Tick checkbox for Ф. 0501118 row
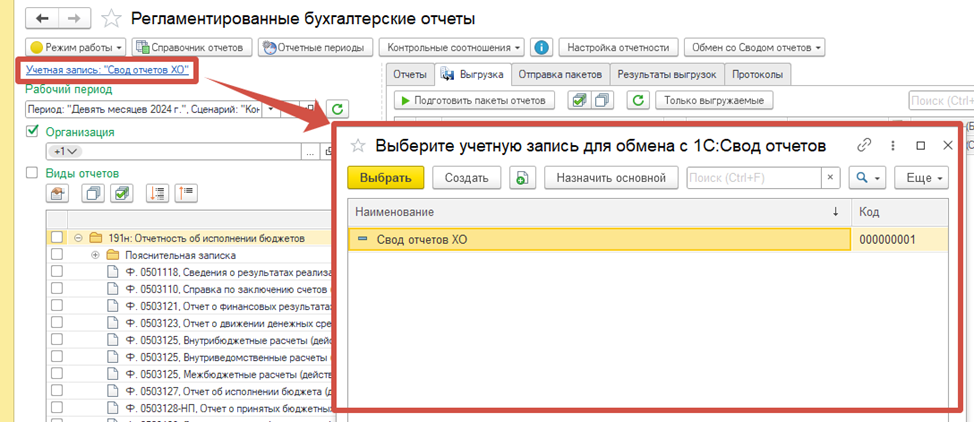974x422 pixels. click(57, 271)
